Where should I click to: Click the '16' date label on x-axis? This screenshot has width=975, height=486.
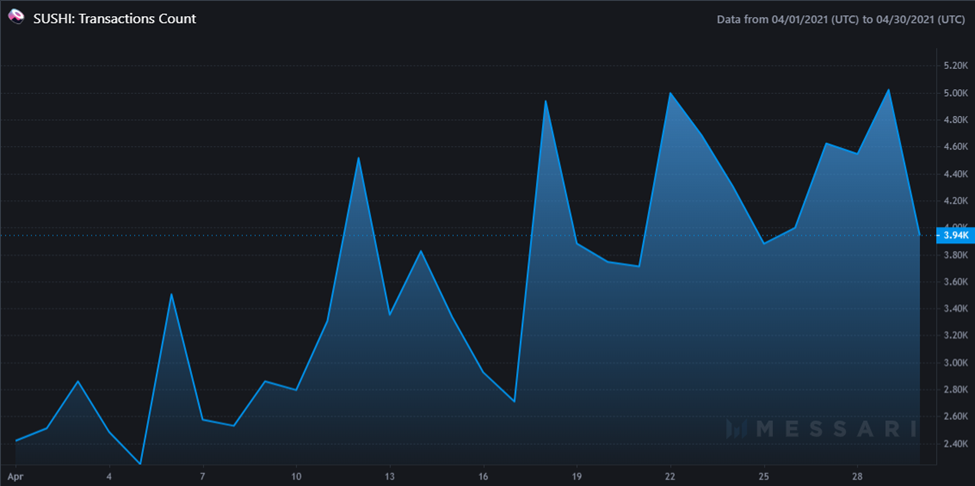coord(483,475)
